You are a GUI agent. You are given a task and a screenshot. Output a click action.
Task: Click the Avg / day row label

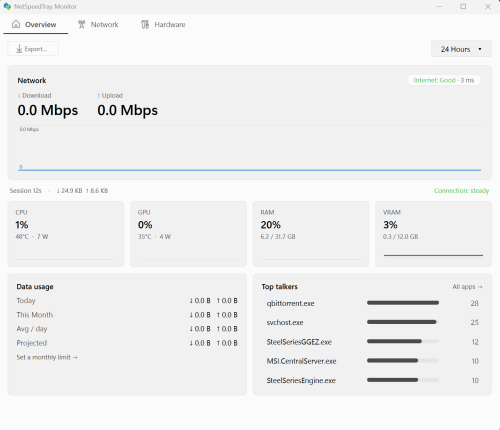32,329
